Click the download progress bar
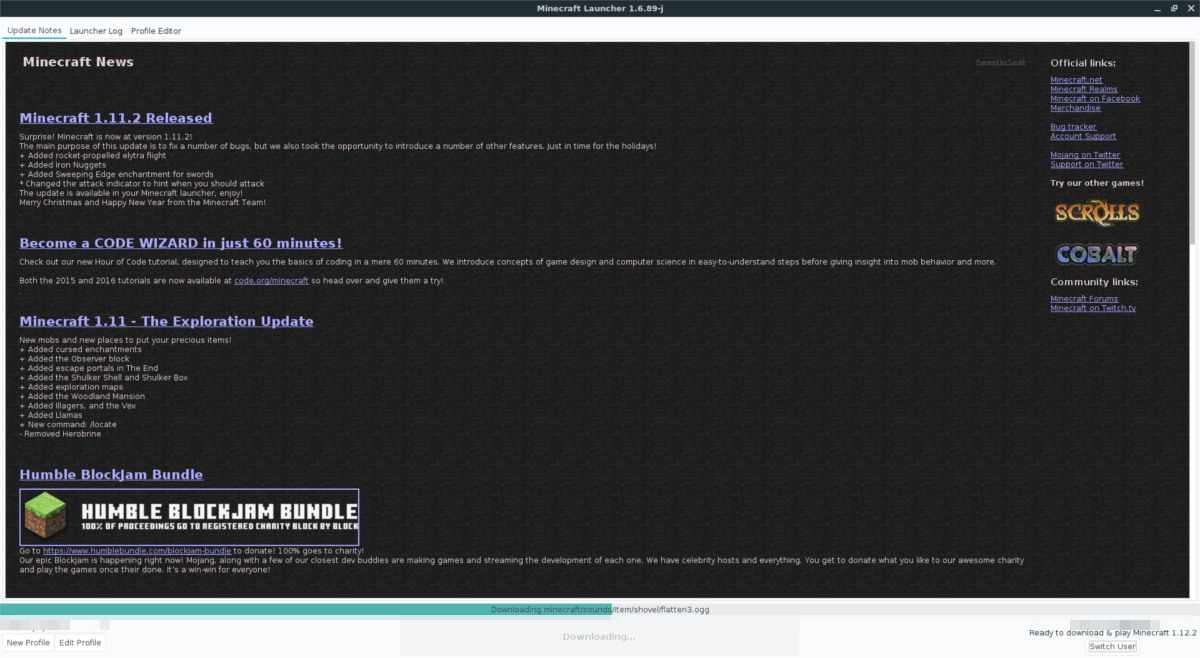 (x=600, y=609)
